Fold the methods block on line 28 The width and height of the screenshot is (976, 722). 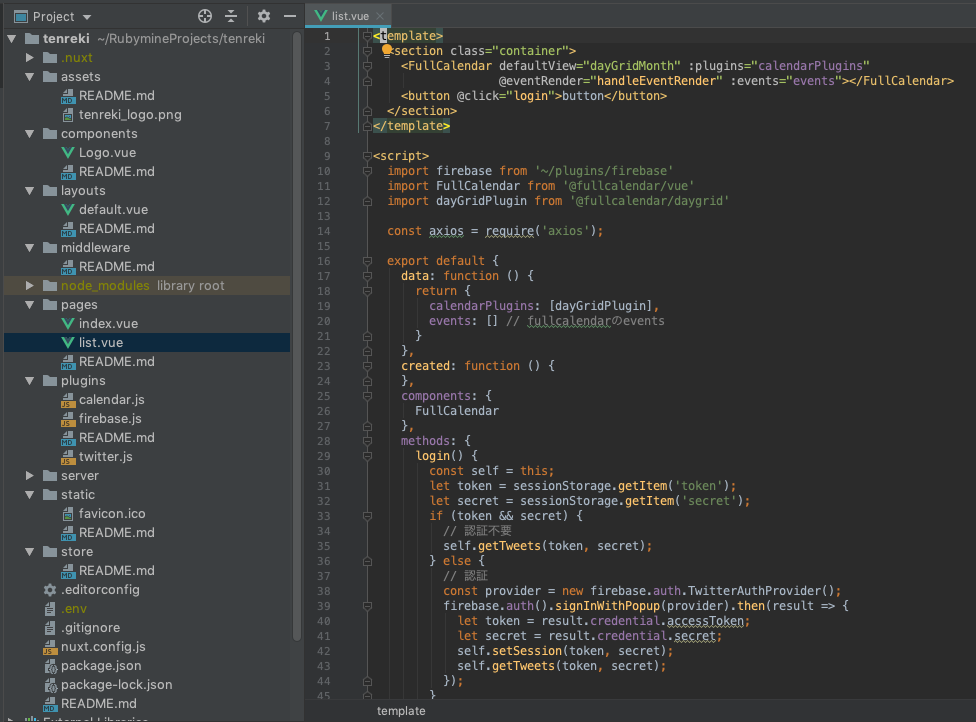[367, 441]
